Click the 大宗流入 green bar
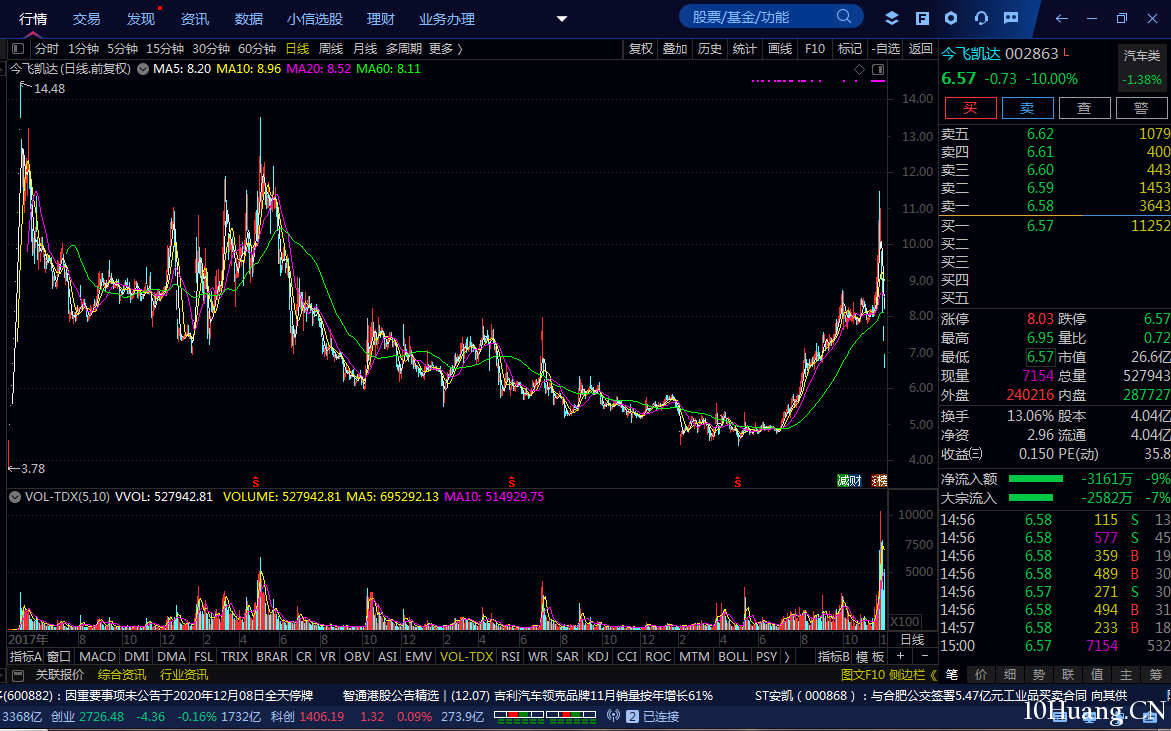This screenshot has width=1171, height=731. click(1031, 497)
